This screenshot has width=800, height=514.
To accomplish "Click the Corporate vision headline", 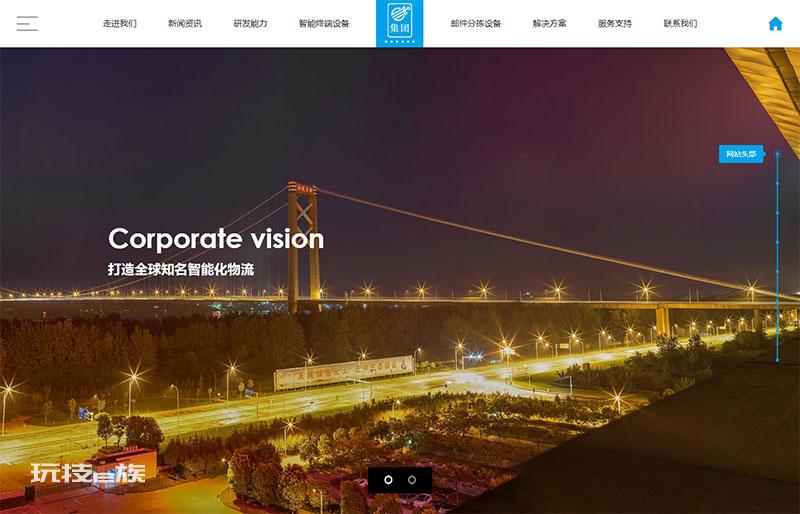I will click(x=216, y=239).
